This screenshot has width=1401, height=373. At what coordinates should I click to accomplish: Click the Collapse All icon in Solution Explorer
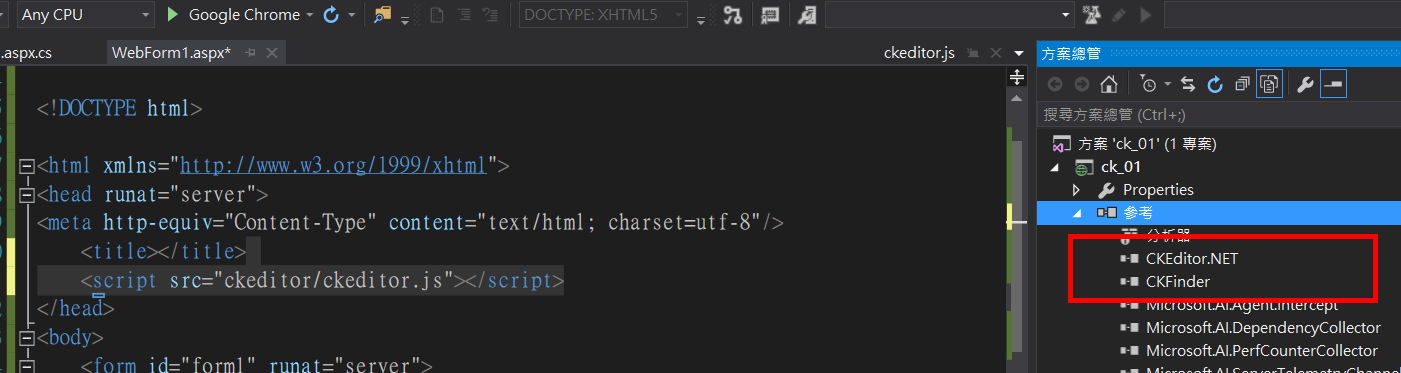(1243, 84)
